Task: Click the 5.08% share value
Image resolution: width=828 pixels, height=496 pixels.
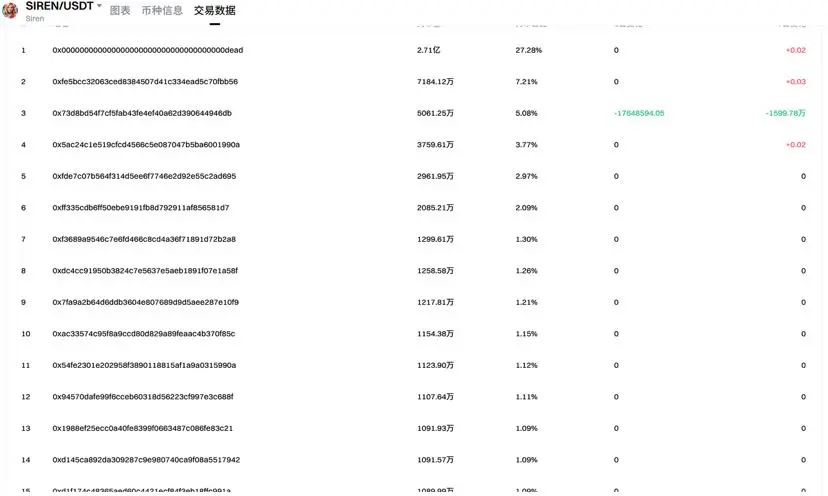Action: (x=526, y=113)
